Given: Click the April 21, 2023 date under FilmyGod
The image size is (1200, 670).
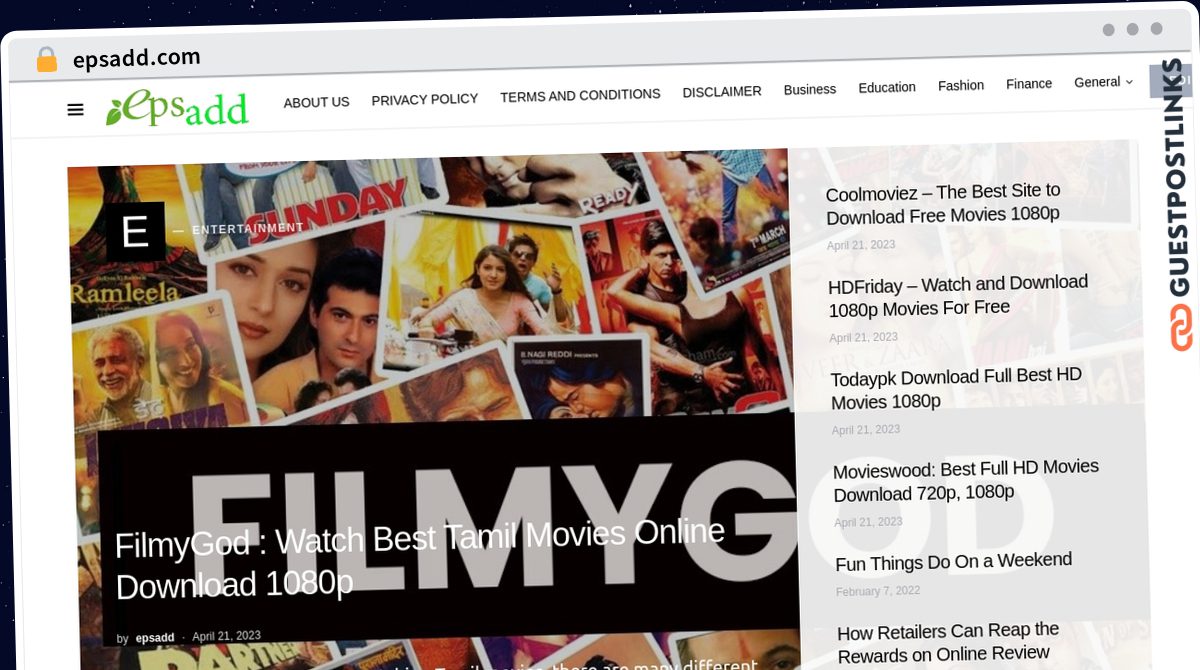Looking at the screenshot, I should pos(226,636).
